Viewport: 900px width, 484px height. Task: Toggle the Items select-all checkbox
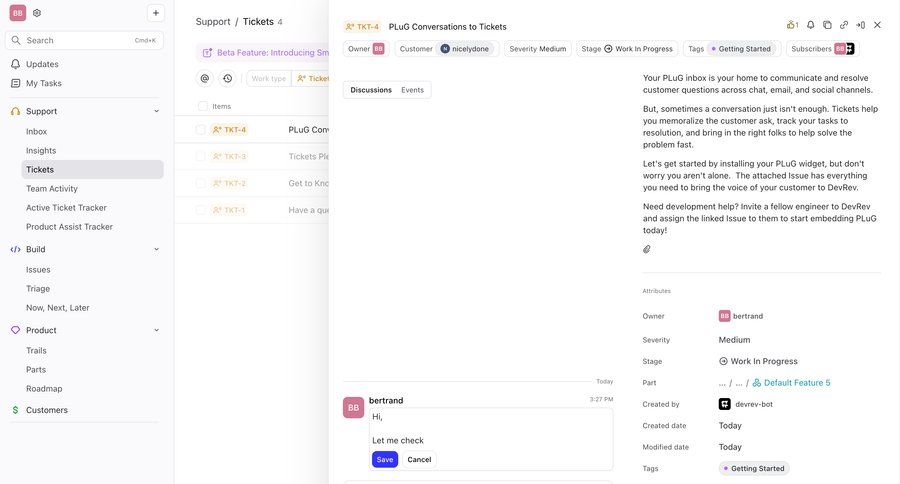point(203,106)
